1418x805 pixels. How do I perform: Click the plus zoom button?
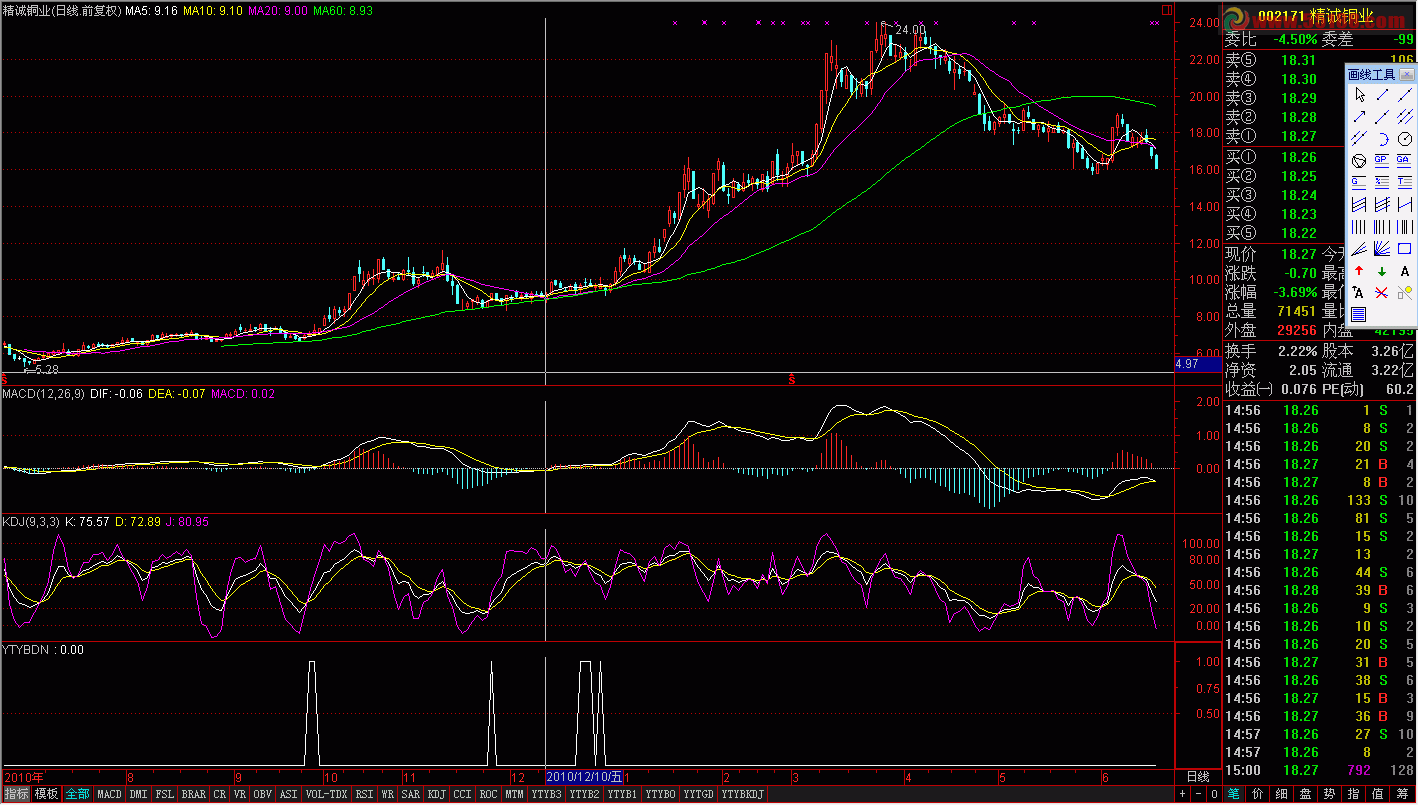tap(1182, 794)
